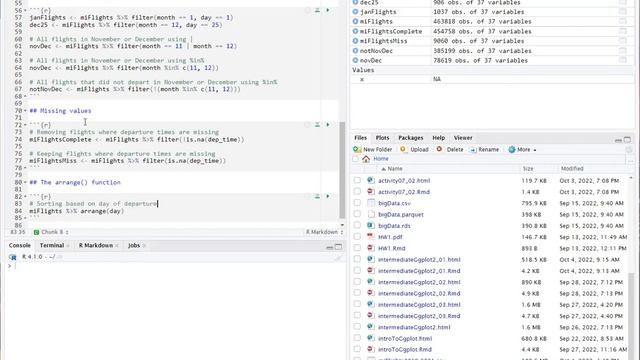Check the box for HW1.pdf
The height and width of the screenshot is (360, 640).
357,237
